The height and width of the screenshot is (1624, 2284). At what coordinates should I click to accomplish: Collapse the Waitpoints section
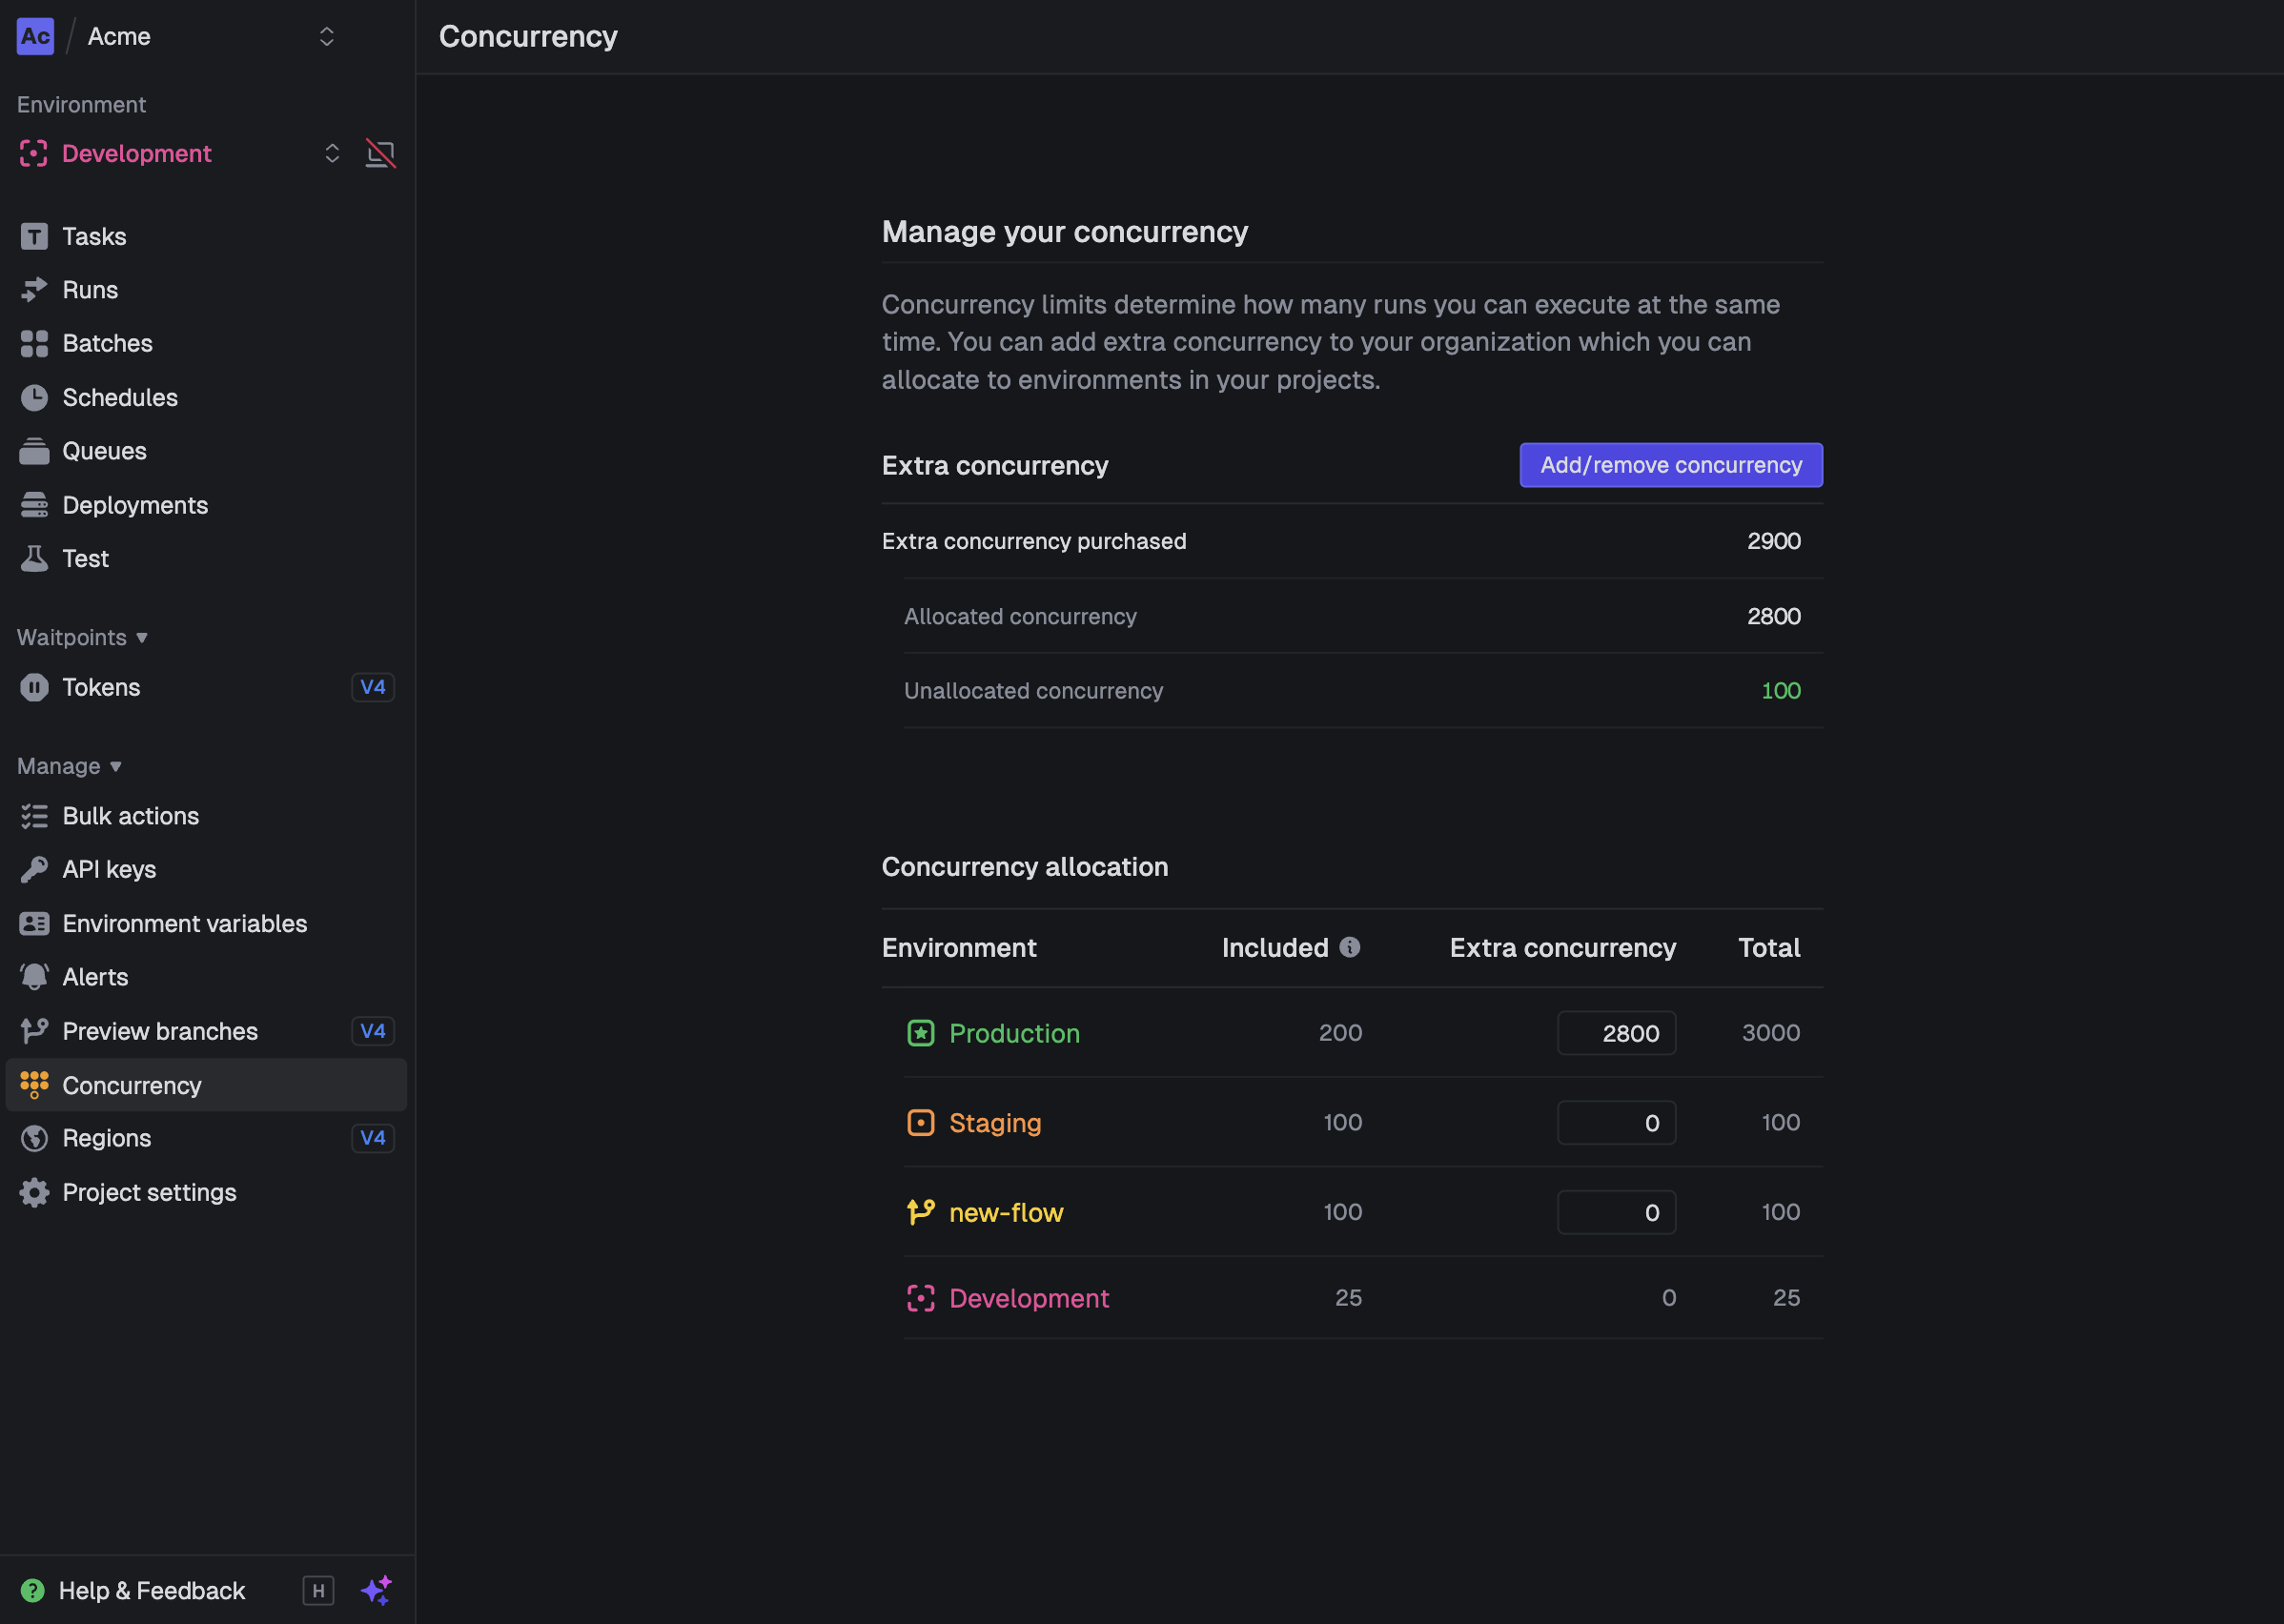click(x=142, y=637)
